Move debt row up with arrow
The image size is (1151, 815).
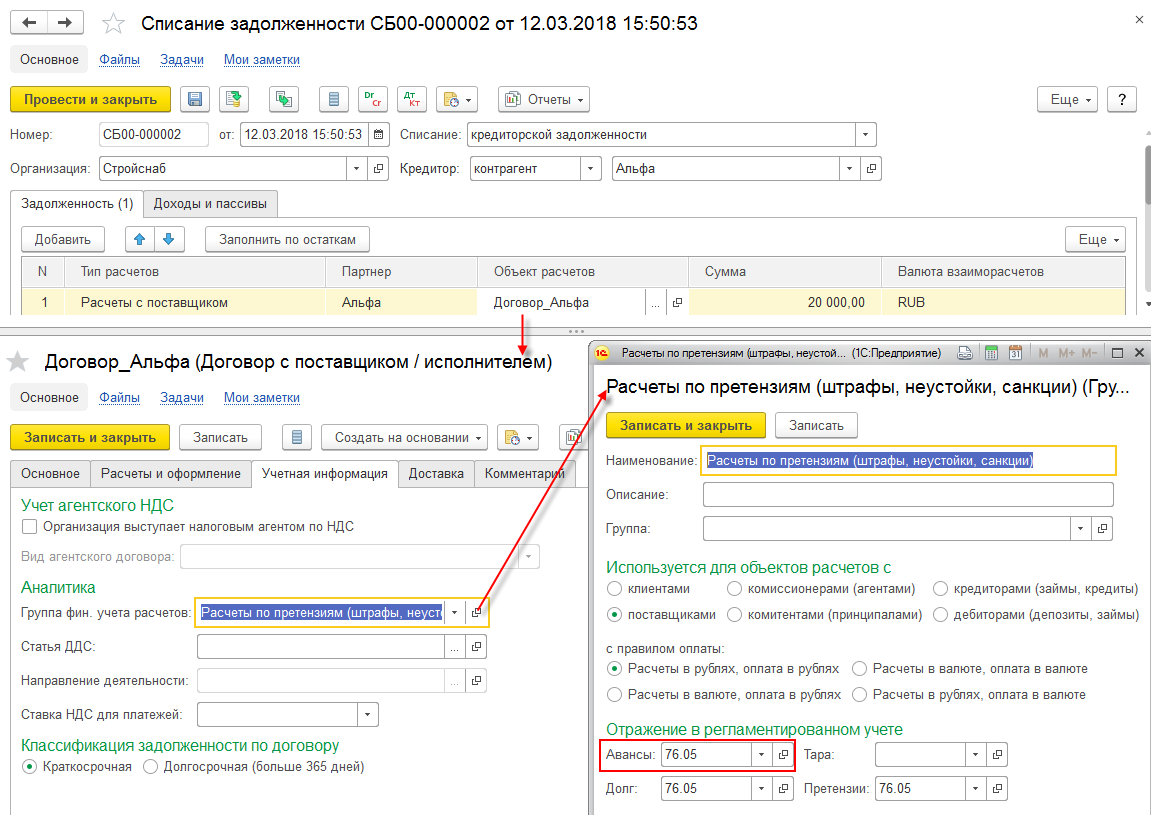pos(139,239)
